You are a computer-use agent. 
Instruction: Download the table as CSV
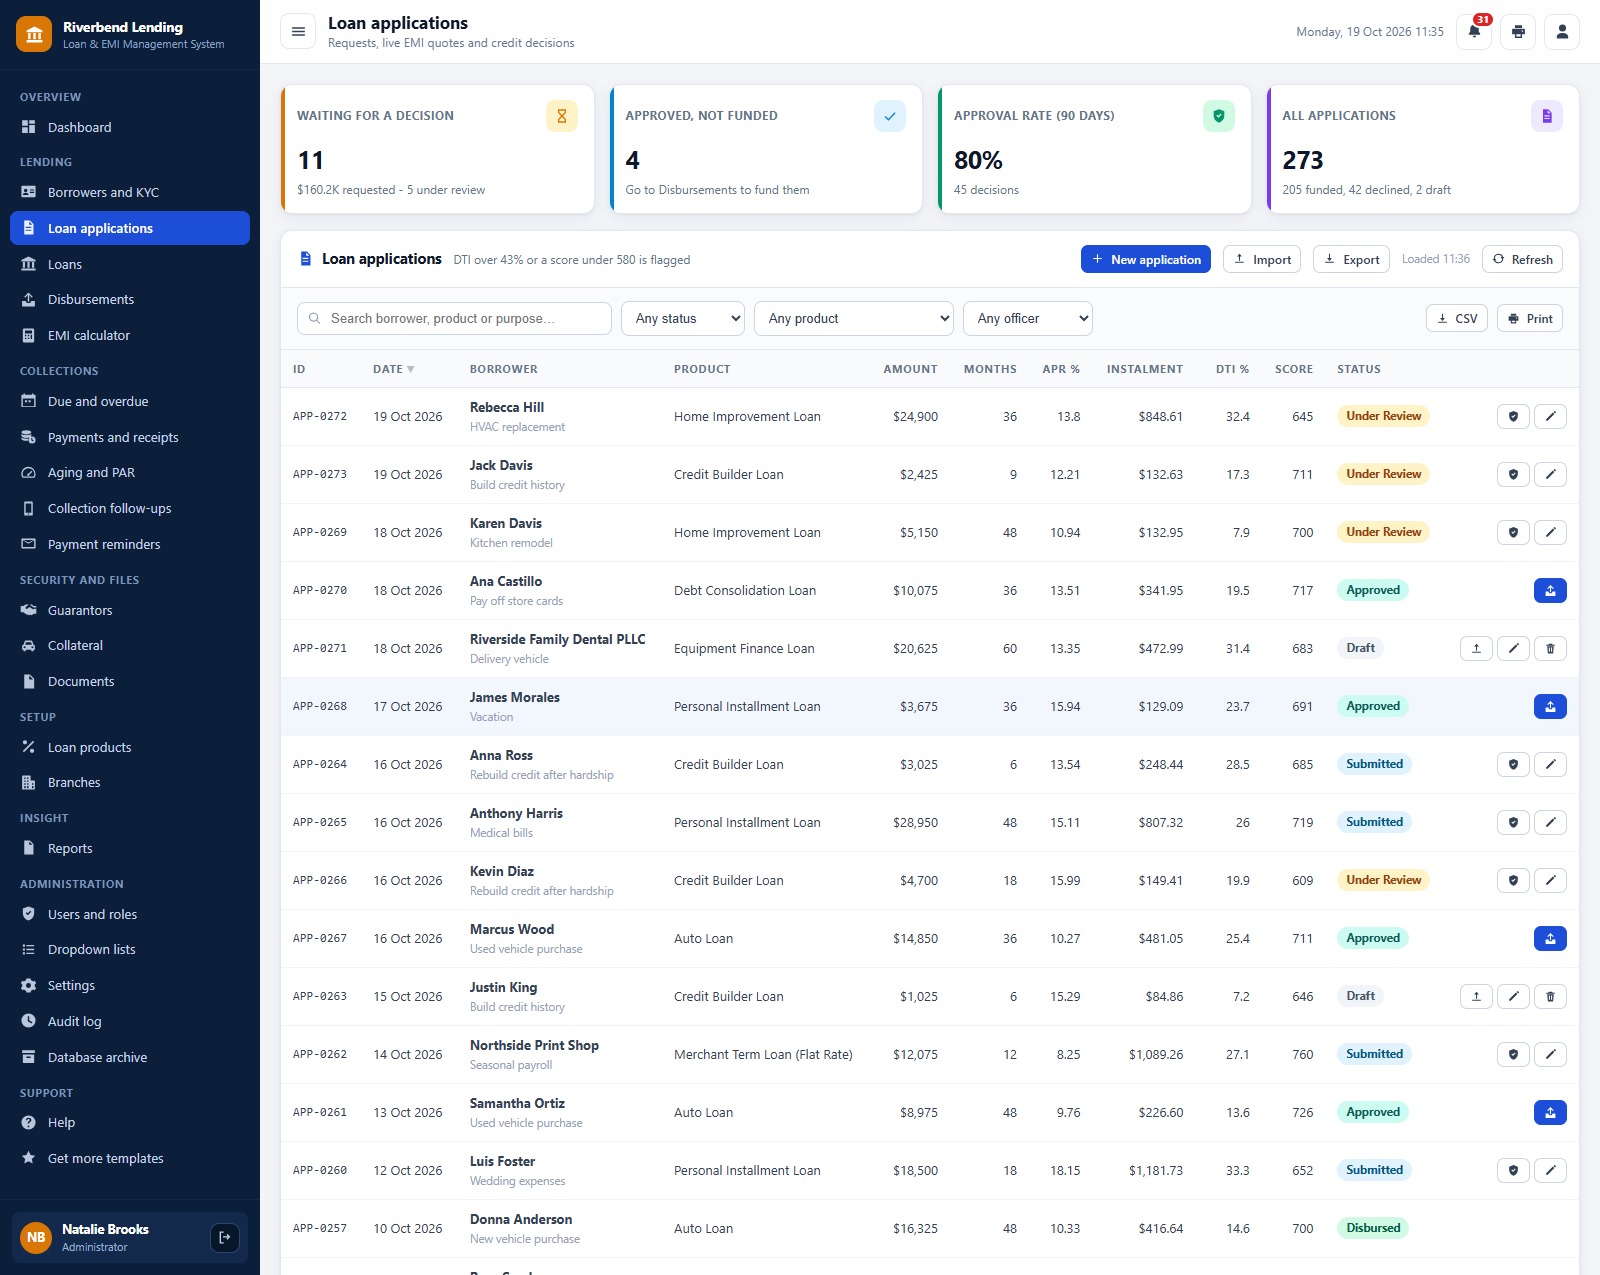click(1457, 319)
